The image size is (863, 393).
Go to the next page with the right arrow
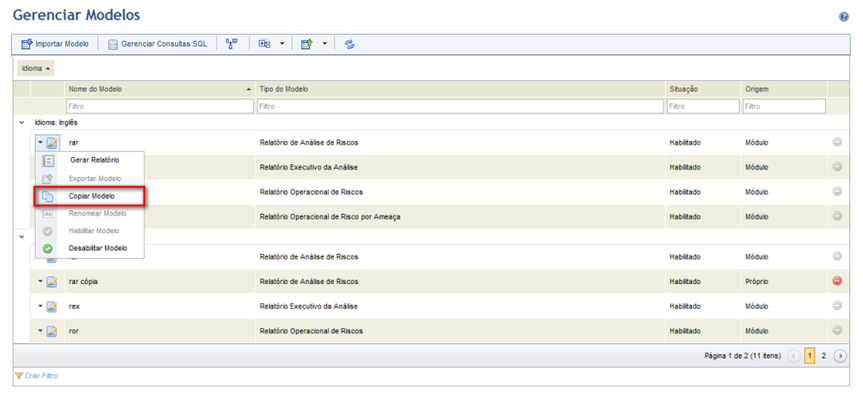pyautogui.click(x=840, y=356)
